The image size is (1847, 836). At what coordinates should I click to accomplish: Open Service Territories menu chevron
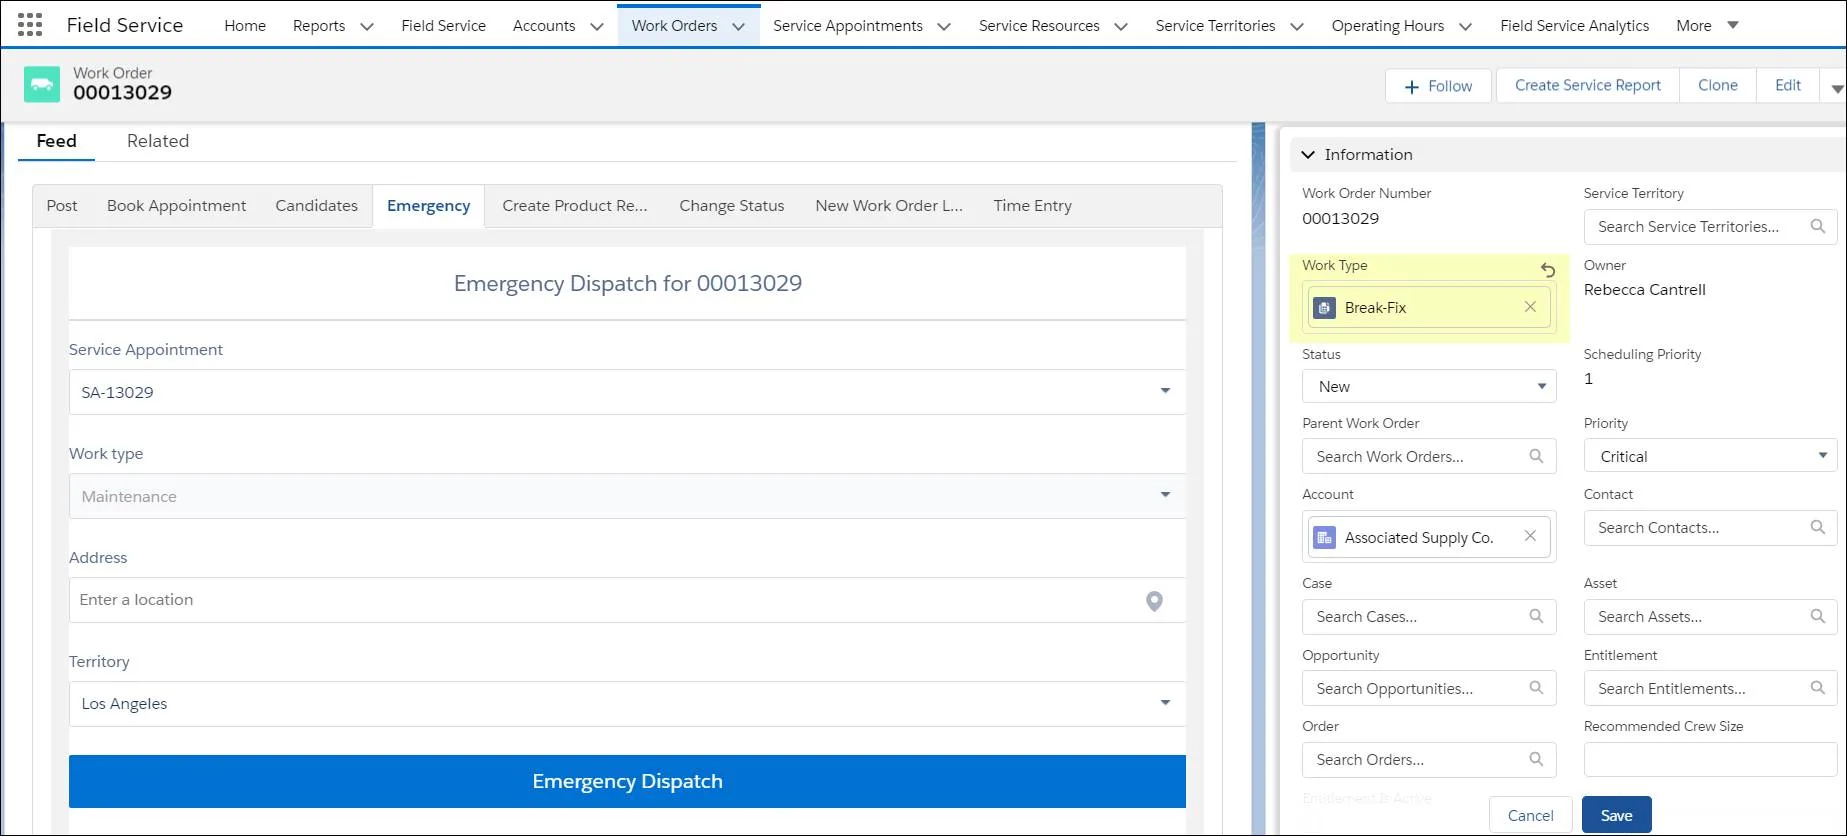[1297, 27]
